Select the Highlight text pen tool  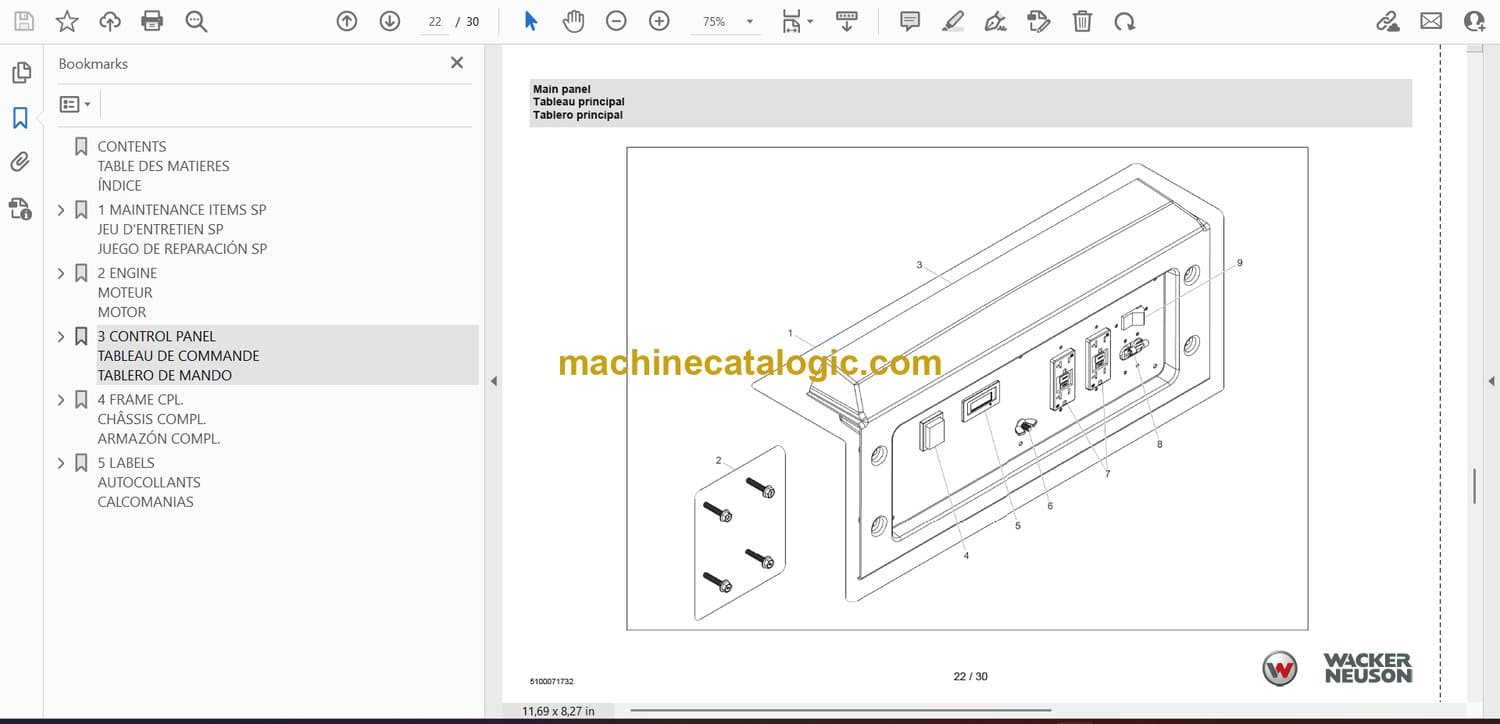953,21
